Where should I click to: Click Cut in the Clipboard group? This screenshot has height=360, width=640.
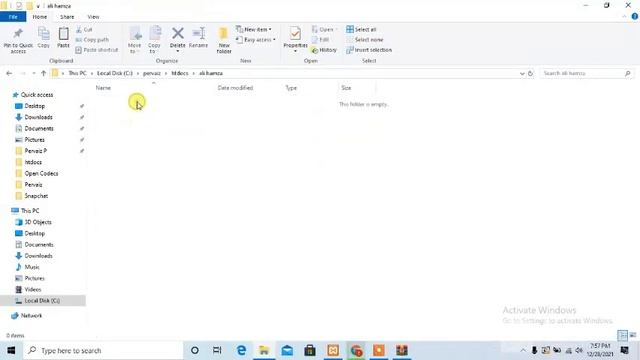point(84,30)
